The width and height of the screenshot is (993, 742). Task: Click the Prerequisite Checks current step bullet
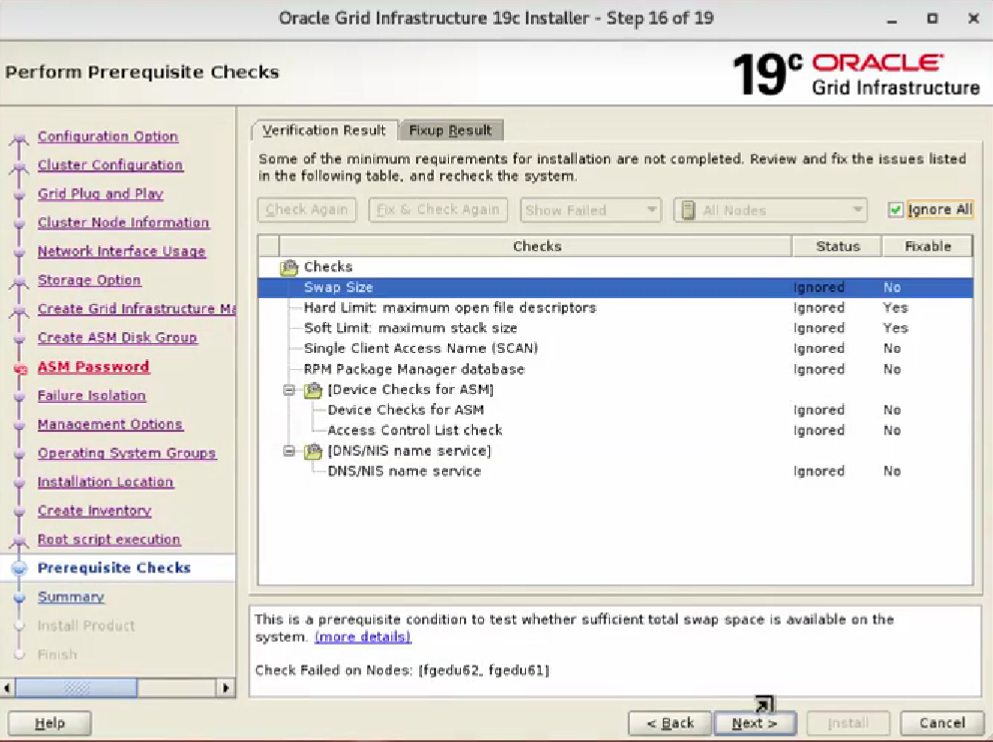(x=20, y=568)
